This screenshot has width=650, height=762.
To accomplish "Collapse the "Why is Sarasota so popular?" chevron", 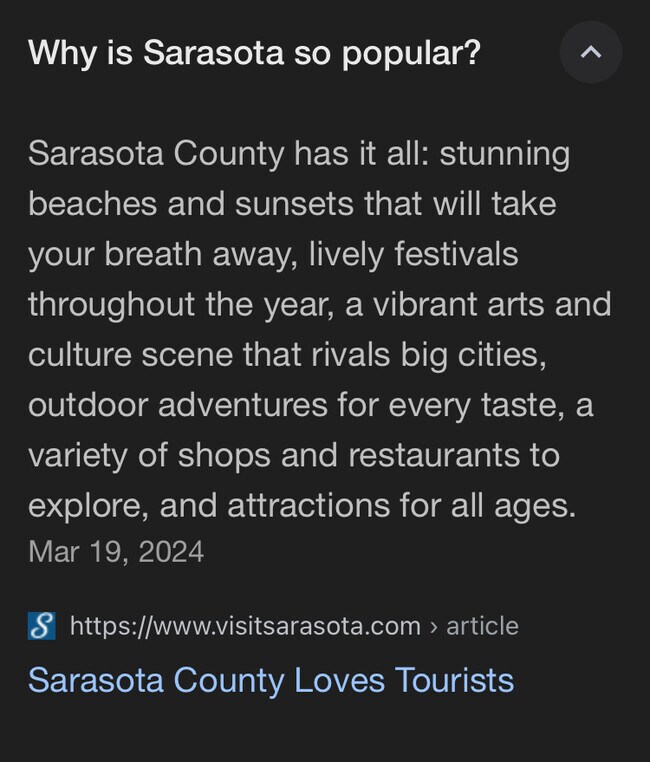I will point(591,52).
